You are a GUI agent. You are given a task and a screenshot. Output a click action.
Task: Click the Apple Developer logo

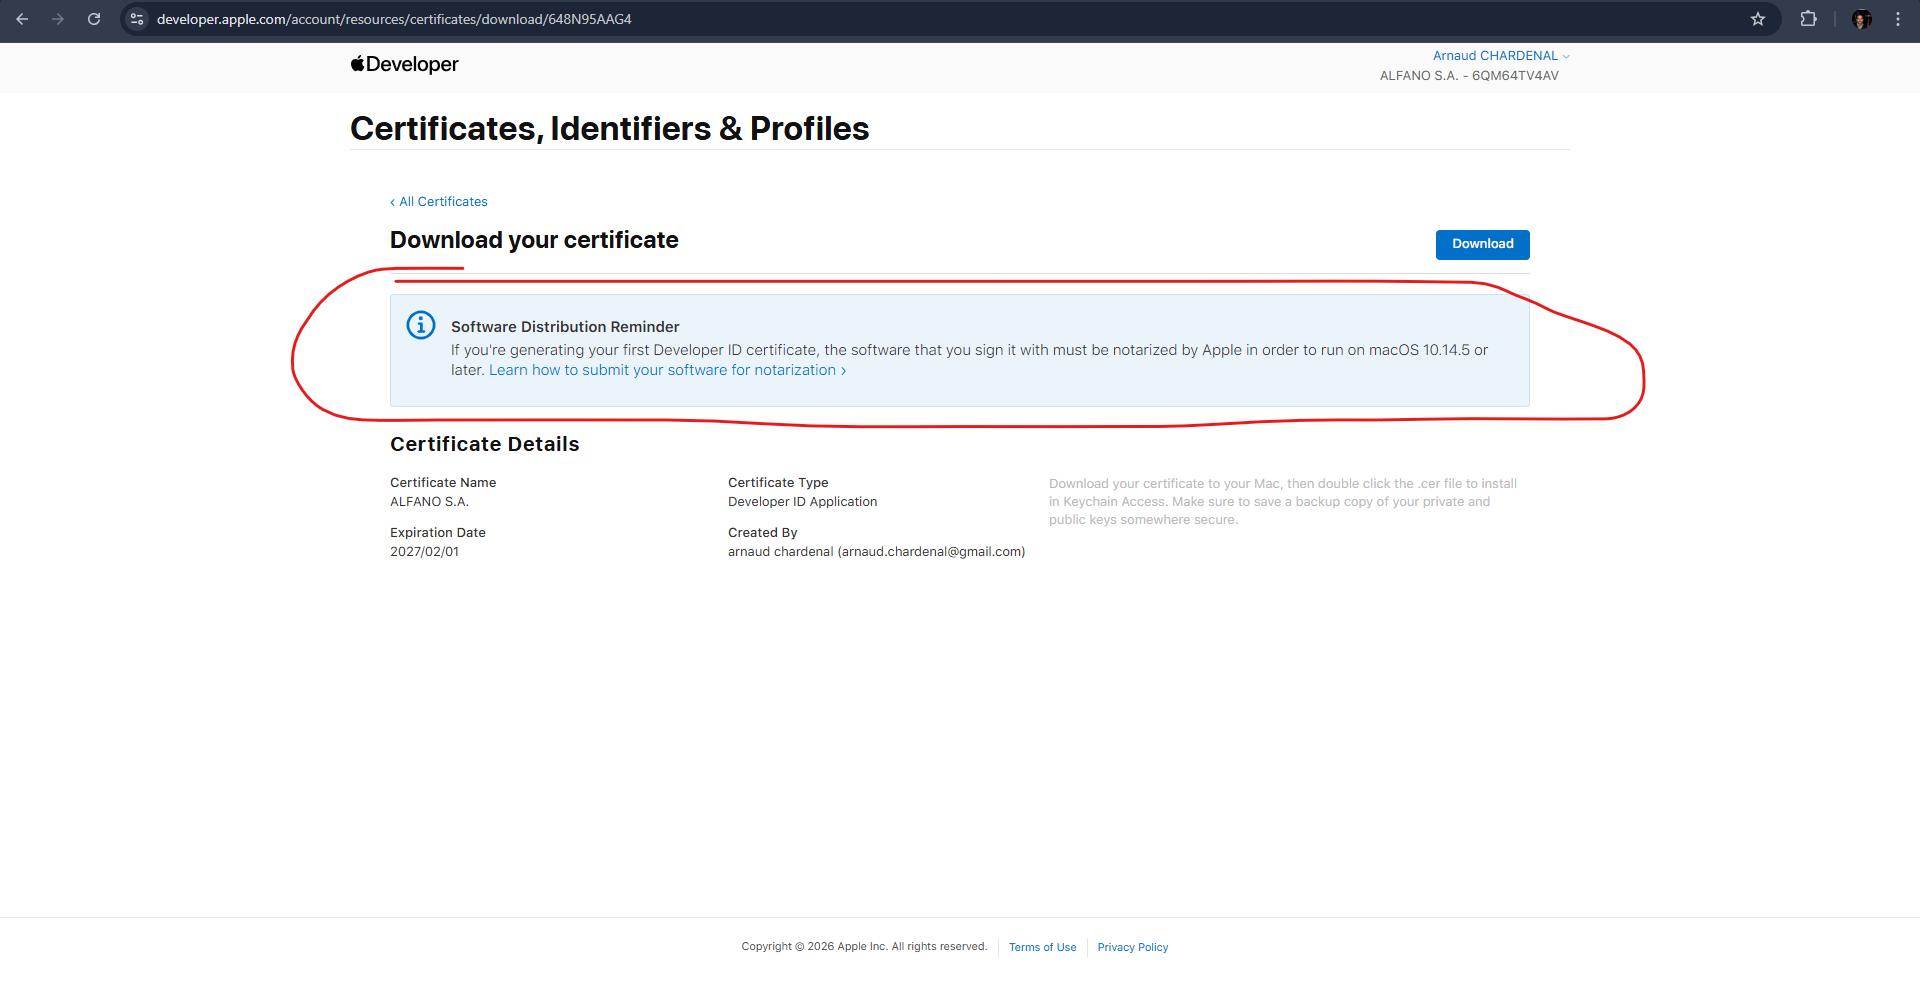pyautogui.click(x=404, y=64)
